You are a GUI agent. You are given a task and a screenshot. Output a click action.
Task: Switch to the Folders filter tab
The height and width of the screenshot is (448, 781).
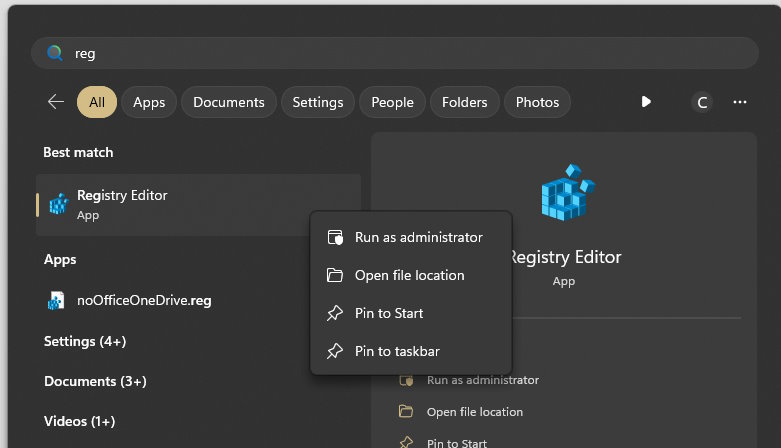coord(465,102)
